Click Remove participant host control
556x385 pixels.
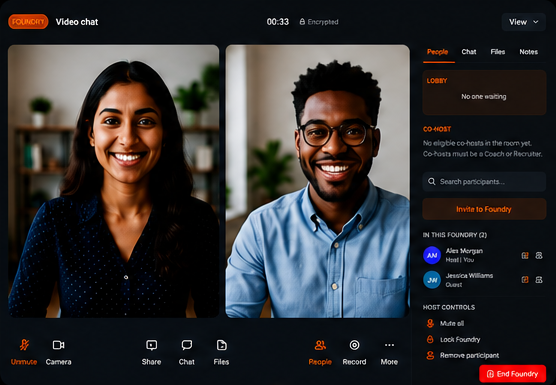point(462,355)
